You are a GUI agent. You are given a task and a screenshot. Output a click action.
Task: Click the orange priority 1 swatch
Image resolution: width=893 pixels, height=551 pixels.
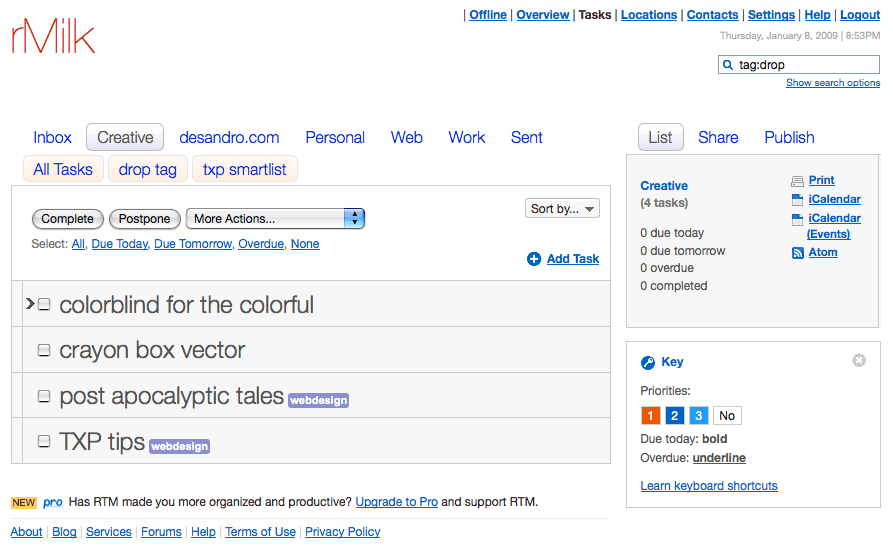tap(650, 416)
